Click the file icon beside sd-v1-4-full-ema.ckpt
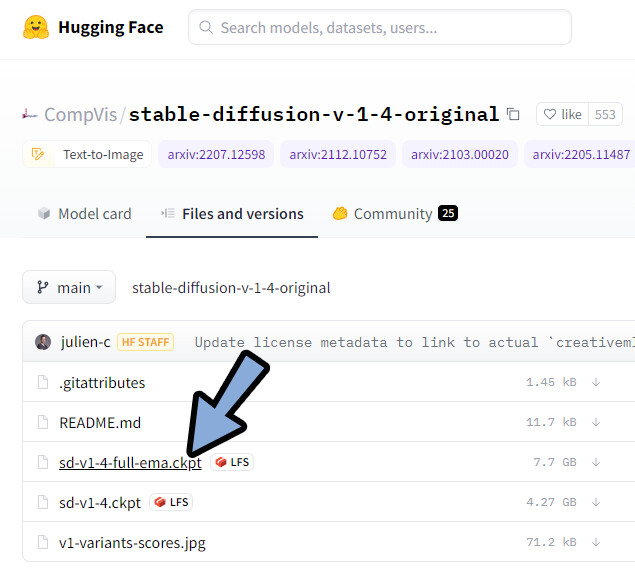The height and width of the screenshot is (585, 635). point(43,462)
